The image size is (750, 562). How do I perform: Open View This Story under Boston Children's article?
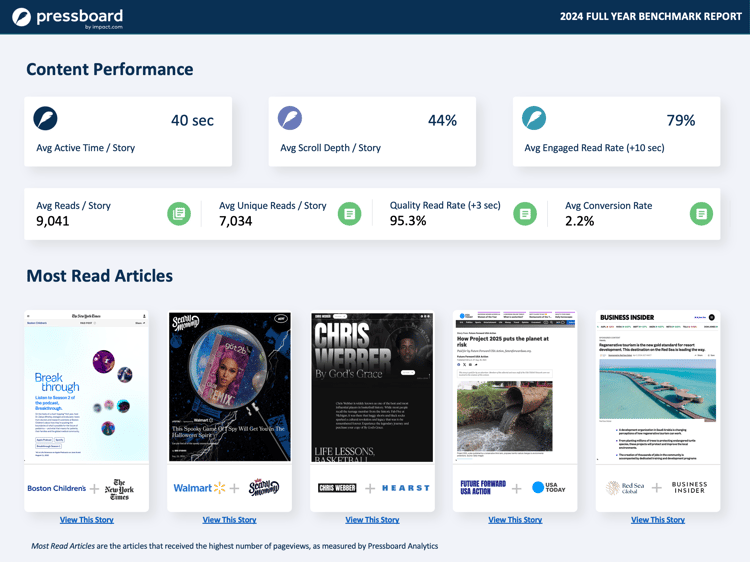[87, 520]
